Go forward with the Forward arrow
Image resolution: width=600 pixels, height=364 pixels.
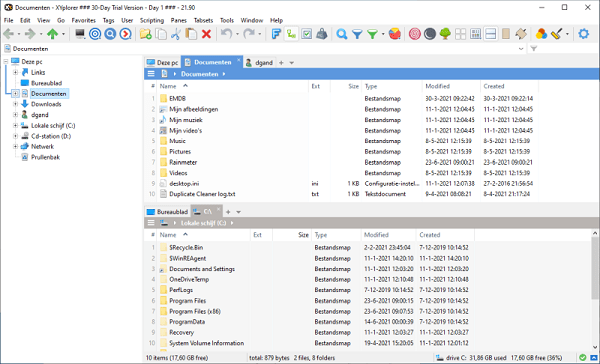click(30, 34)
